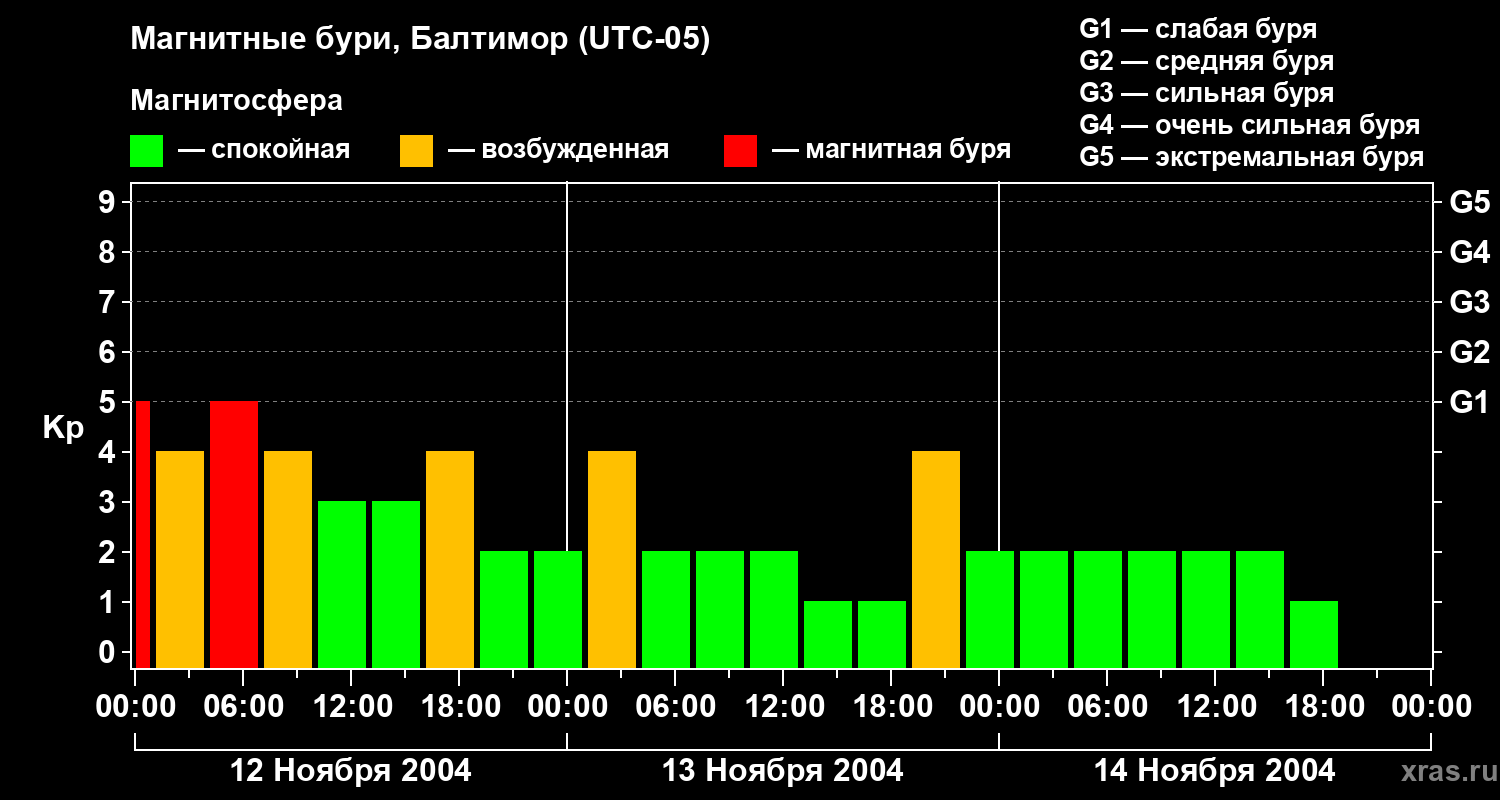This screenshot has width=1500, height=800.
Task: Click the 18:00 time label above 13 Ноября
Action: [891, 707]
